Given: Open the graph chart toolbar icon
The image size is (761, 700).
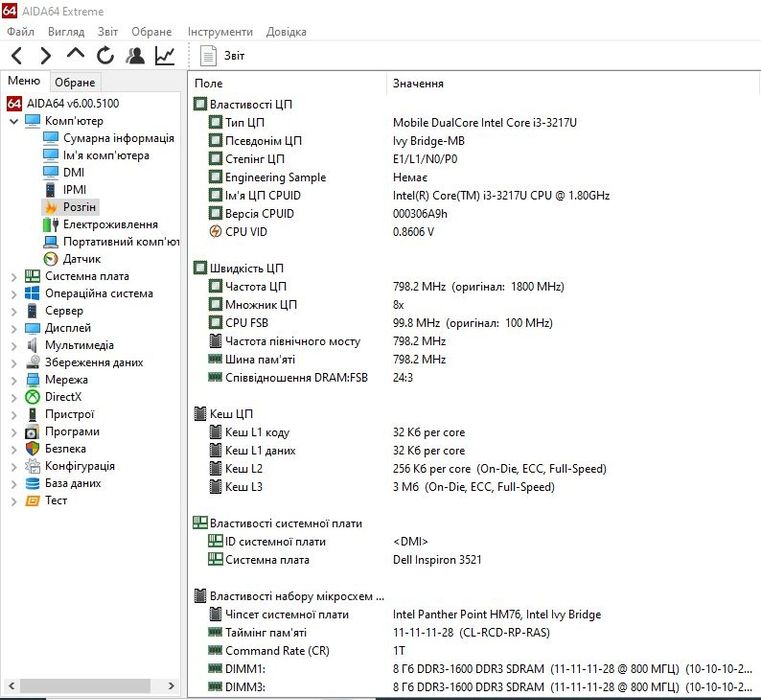Looking at the screenshot, I should [165, 56].
